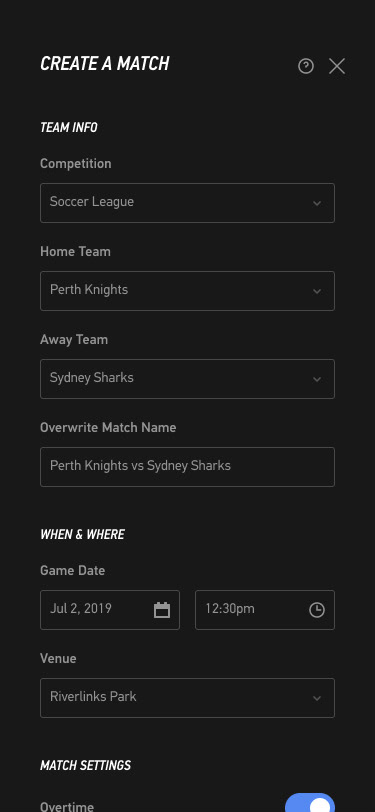Focus the Overwrite Match Name text field
This screenshot has width=375, height=812.
[188, 467]
